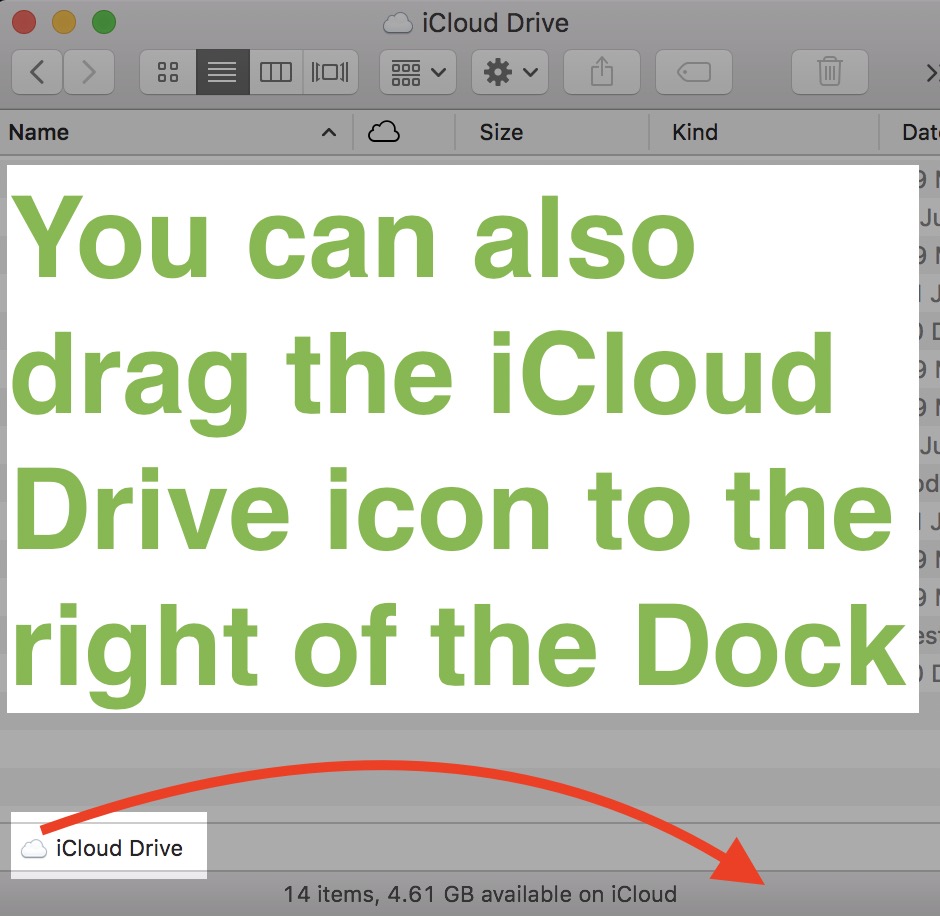Switch to column view
The image size is (940, 916).
[276, 71]
